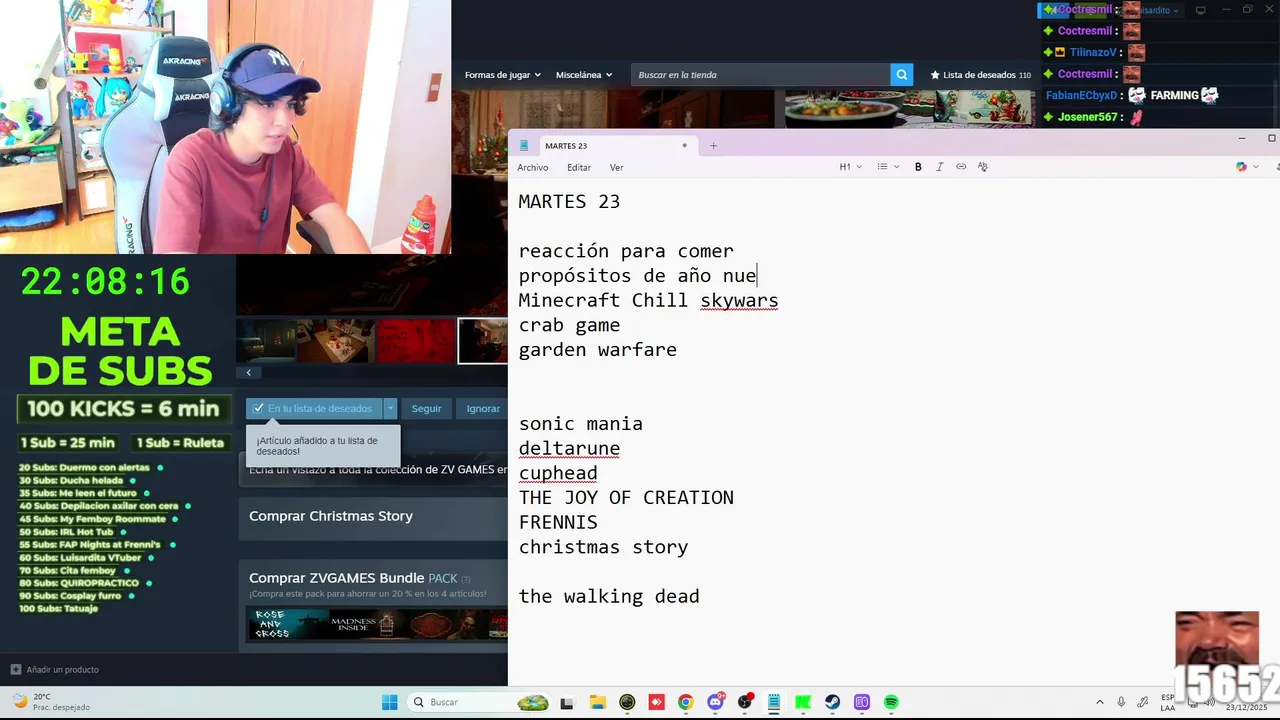Viewport: 1280px width, 720px height.
Task: Click Windows taskbar Buscar search box
Action: (x=480, y=702)
